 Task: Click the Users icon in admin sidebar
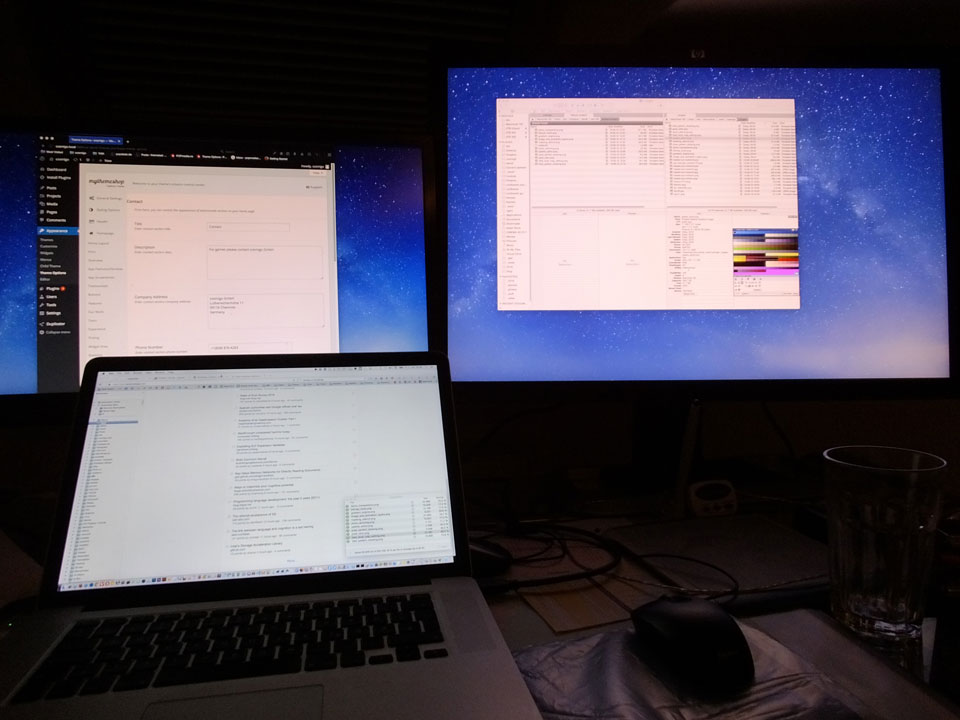pos(41,297)
